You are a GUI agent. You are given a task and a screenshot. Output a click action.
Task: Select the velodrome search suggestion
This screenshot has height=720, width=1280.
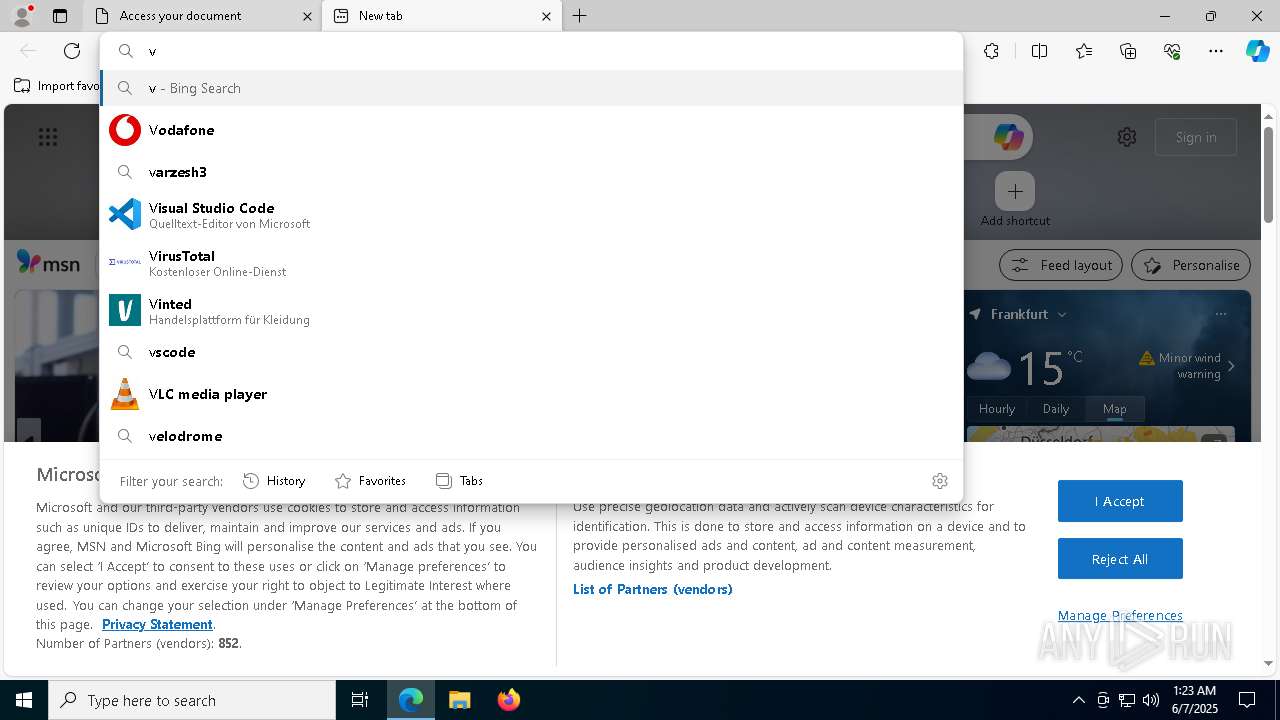[531, 436]
